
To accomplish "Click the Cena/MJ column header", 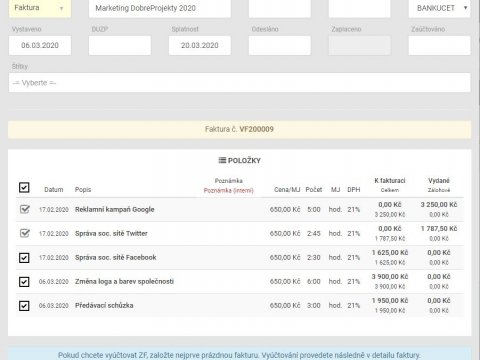I will pos(287,190).
